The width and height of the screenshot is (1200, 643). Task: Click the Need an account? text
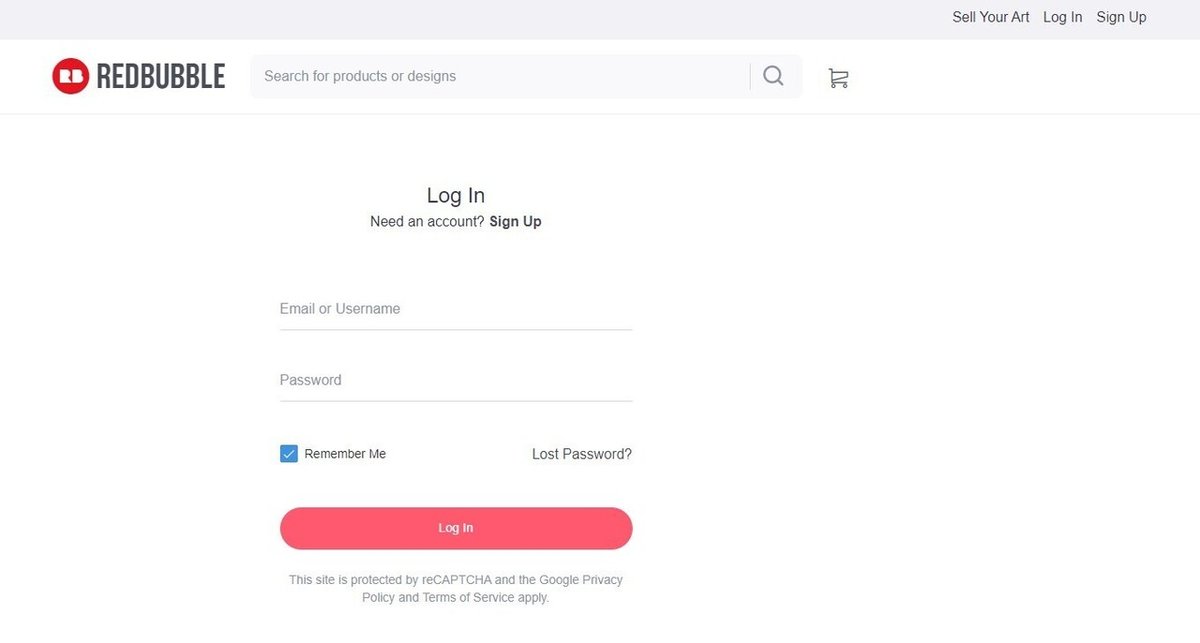click(x=427, y=221)
